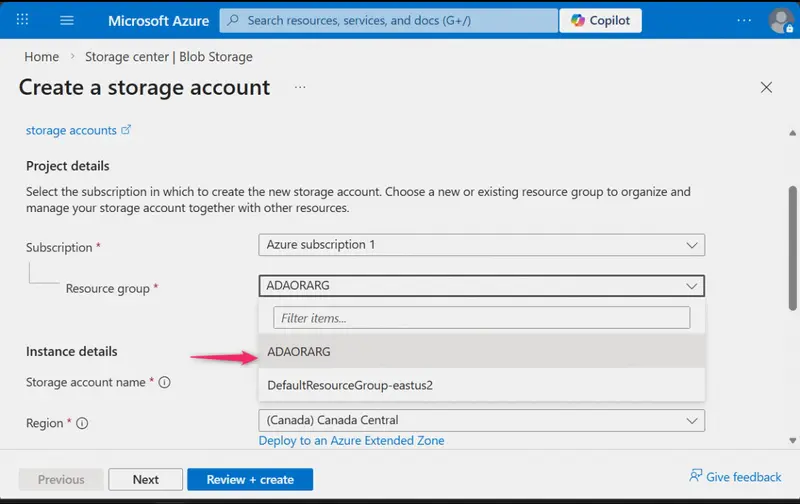Viewport: 800px width, 504px height.
Task: Click the Filter items field
Action: pyautogui.click(x=482, y=318)
